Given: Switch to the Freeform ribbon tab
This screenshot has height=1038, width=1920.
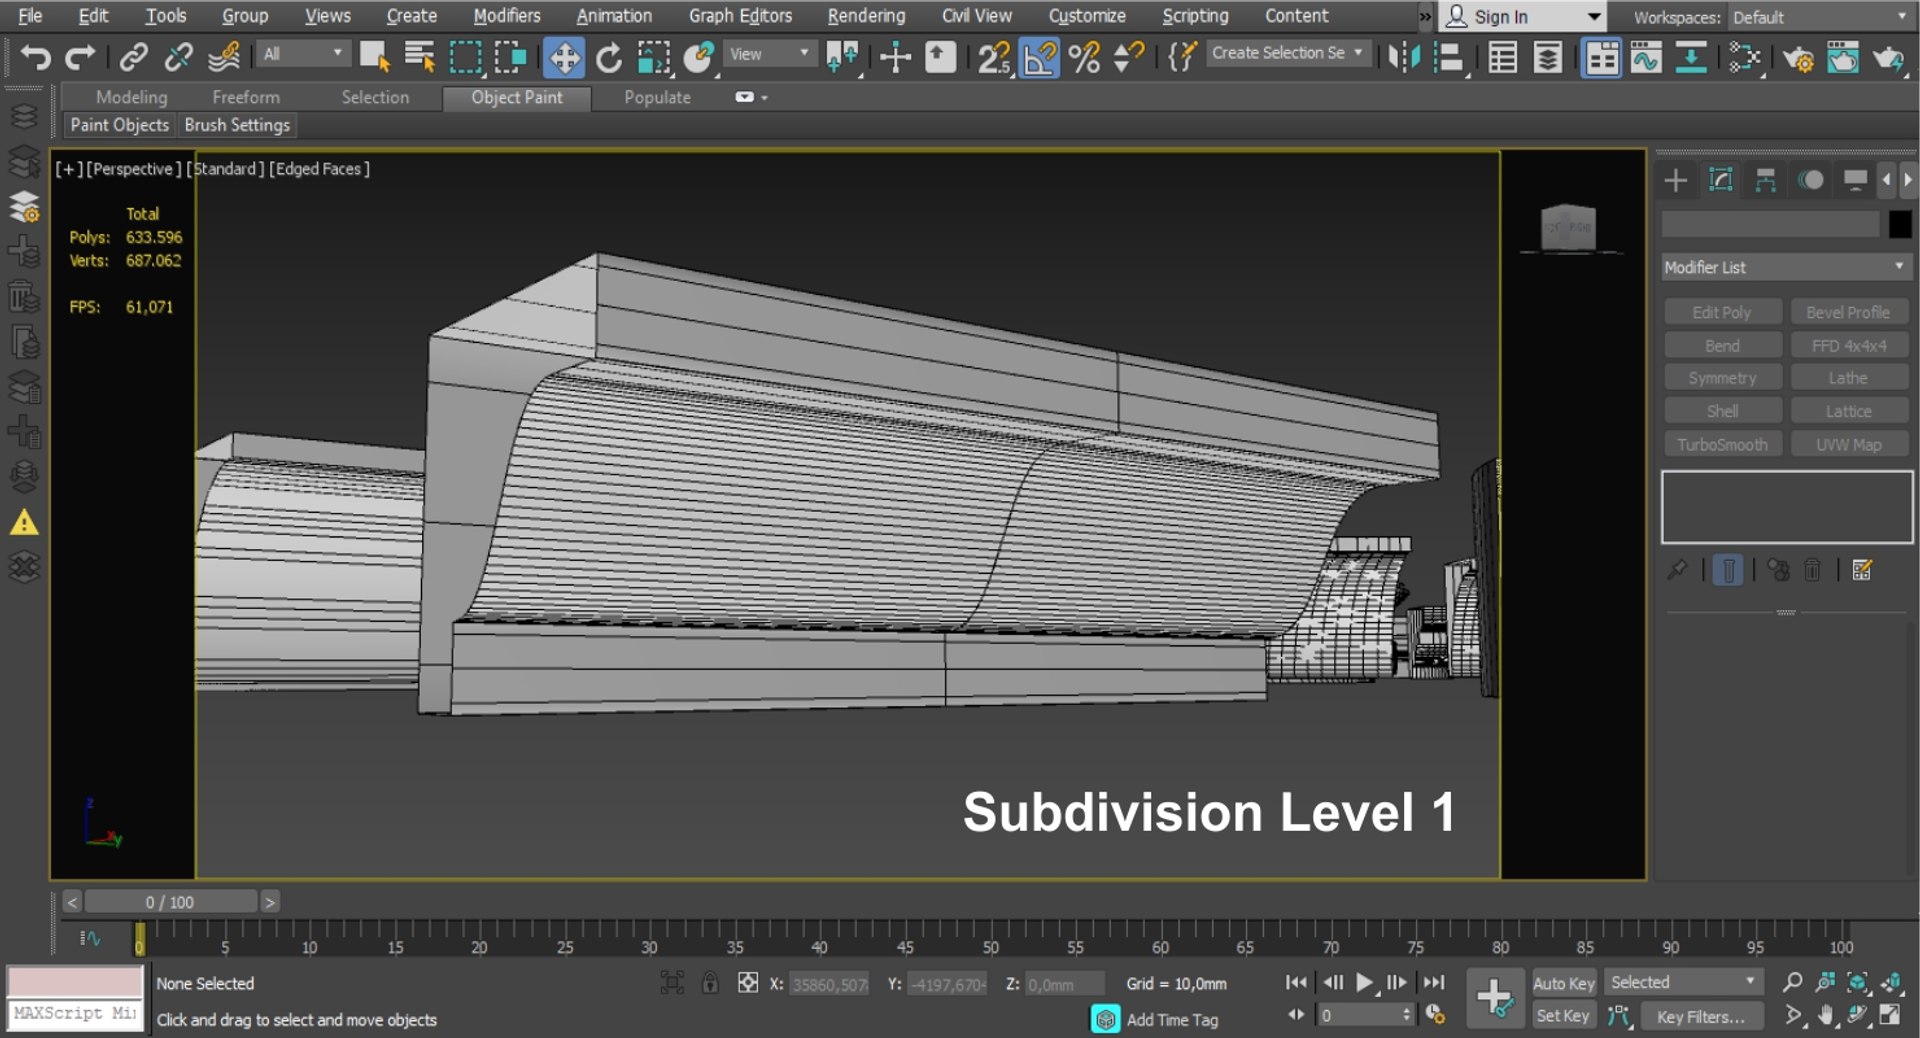Looking at the screenshot, I should 246,97.
